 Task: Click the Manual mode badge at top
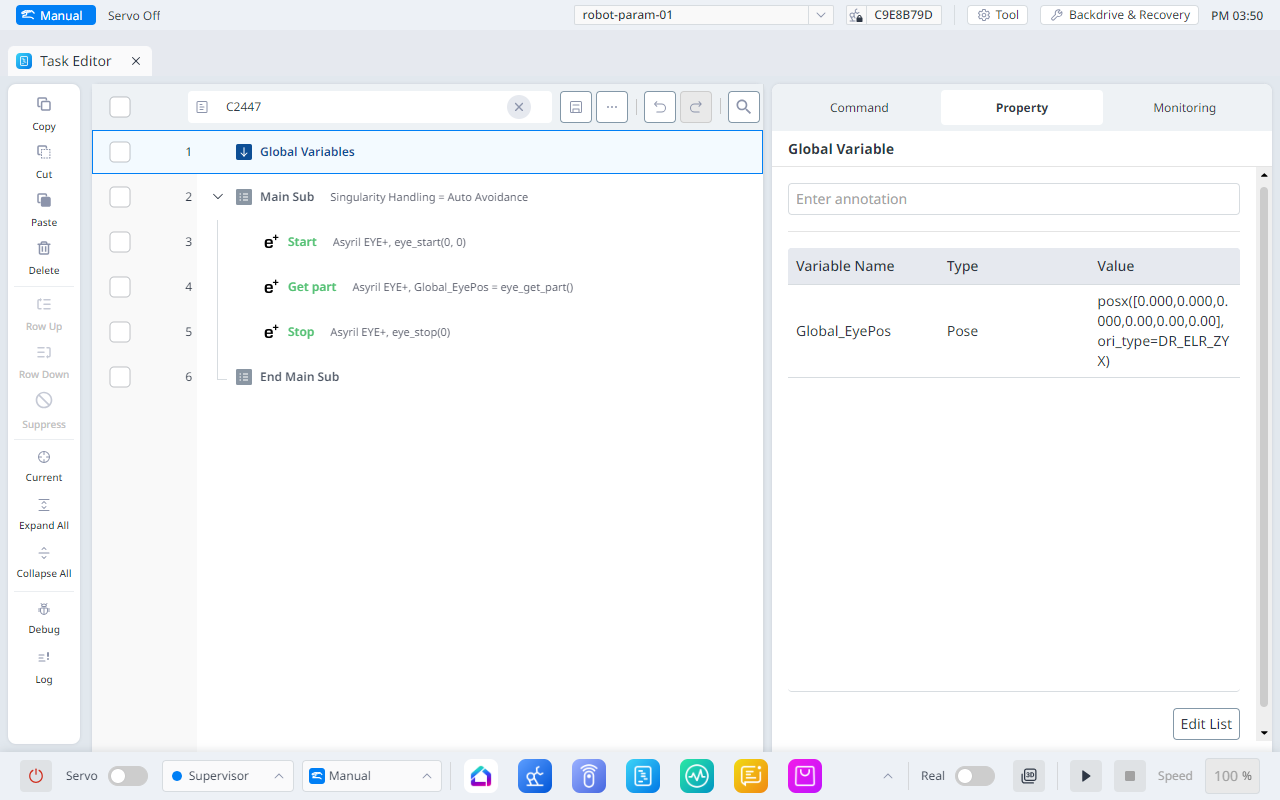click(55, 15)
